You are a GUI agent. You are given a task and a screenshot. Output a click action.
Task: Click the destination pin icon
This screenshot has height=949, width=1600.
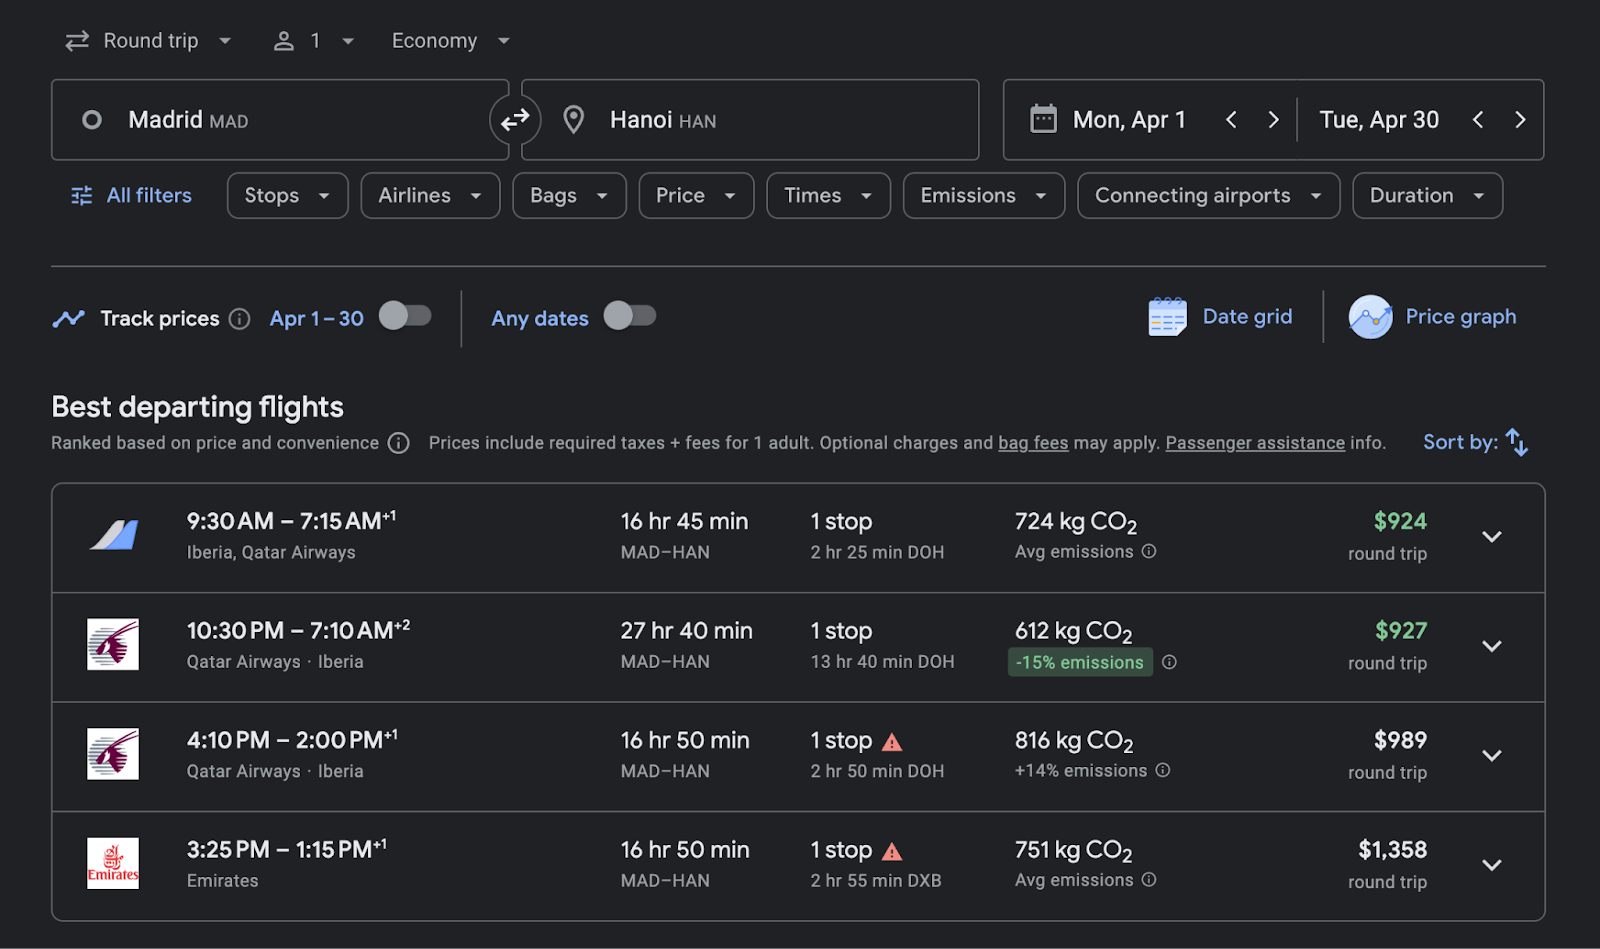[x=573, y=120]
